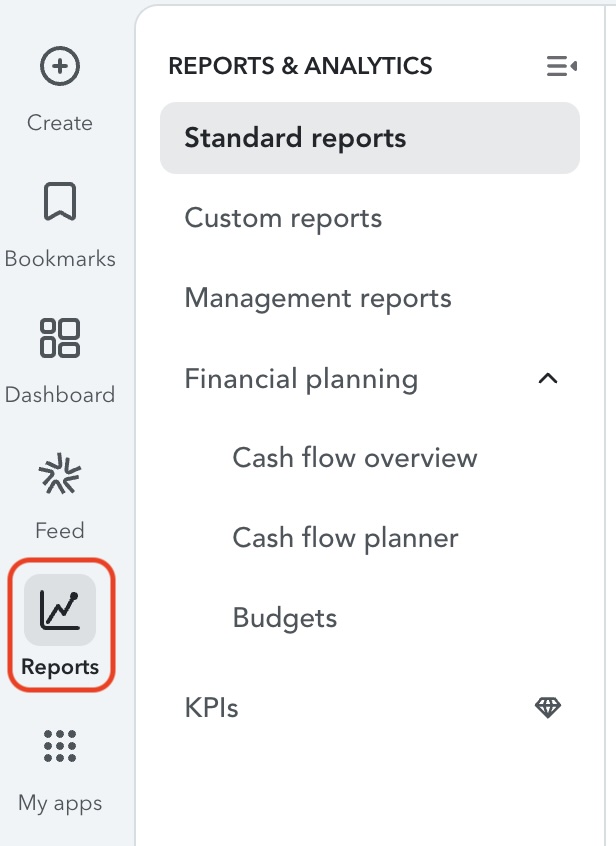Click the diamond icon beside KPIs

548,708
